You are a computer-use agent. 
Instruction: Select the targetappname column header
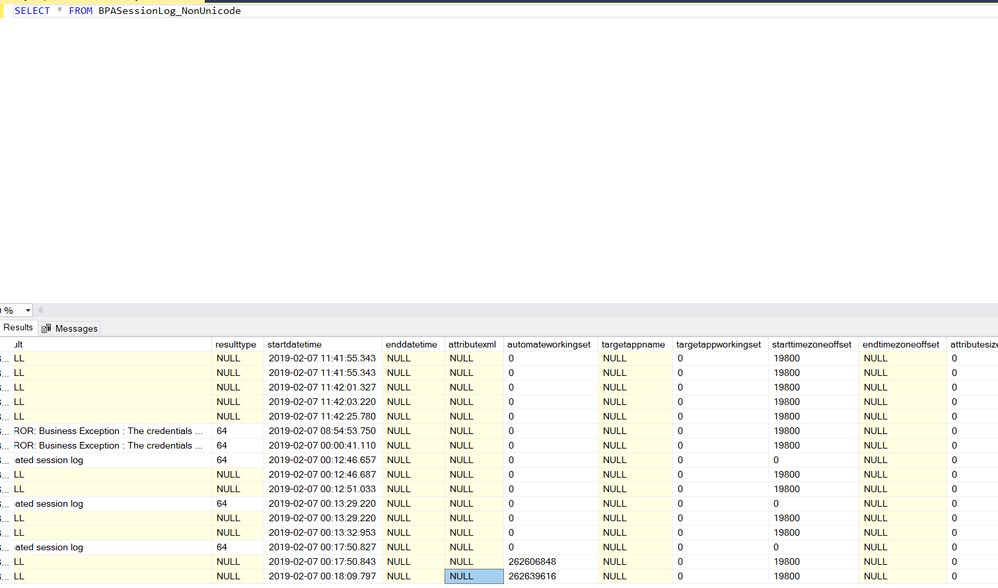click(633, 344)
